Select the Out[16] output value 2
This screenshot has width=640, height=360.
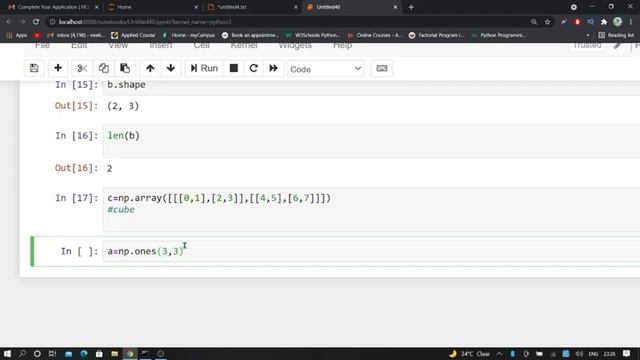pos(109,169)
